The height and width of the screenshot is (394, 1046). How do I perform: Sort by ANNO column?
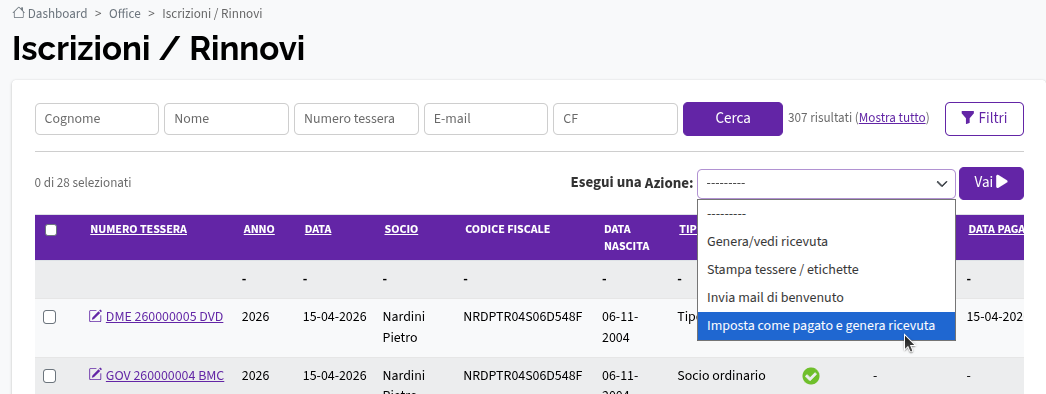259,229
